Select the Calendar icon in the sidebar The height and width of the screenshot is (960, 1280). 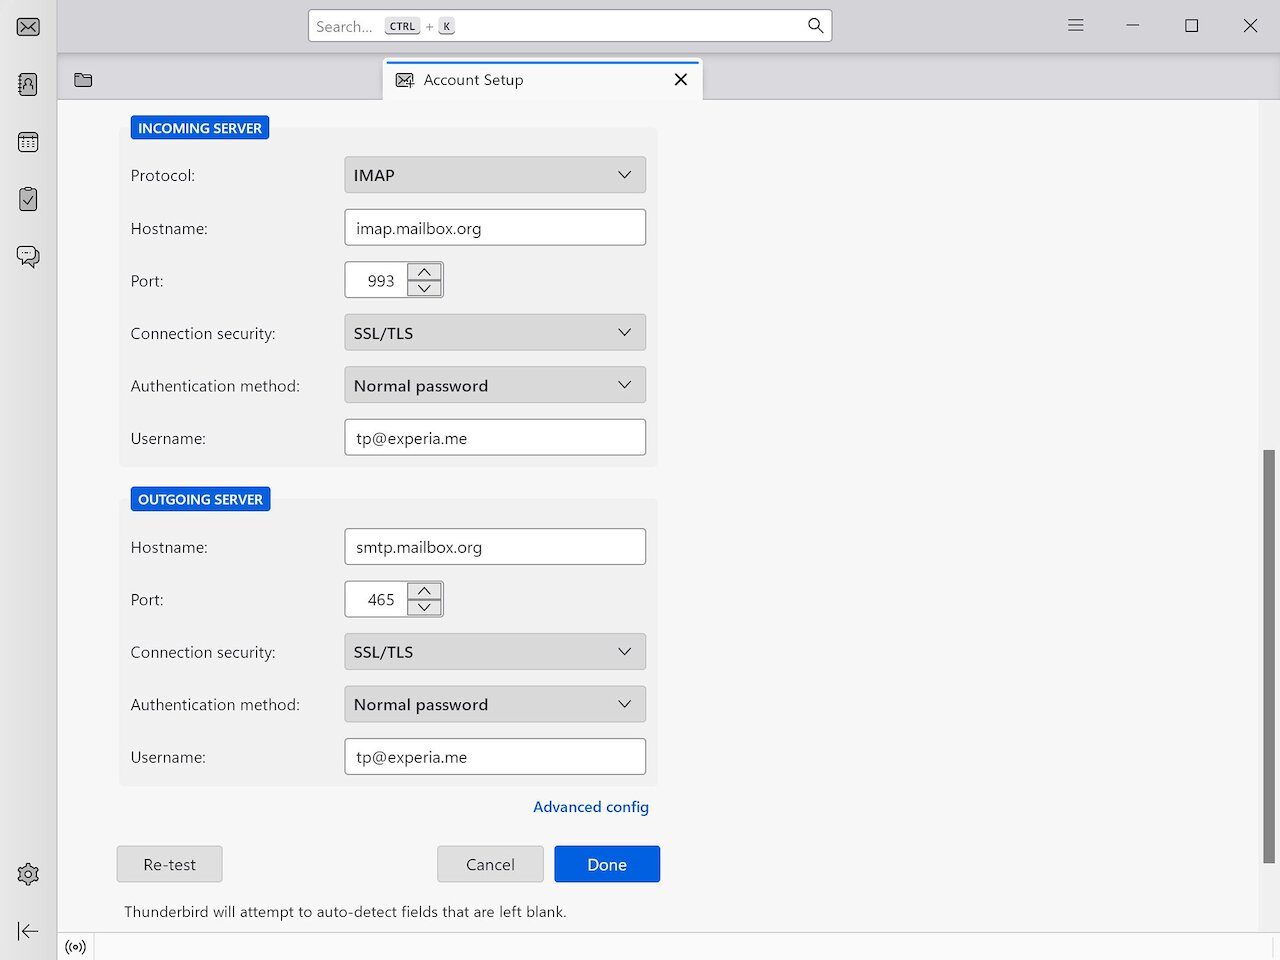click(27, 141)
